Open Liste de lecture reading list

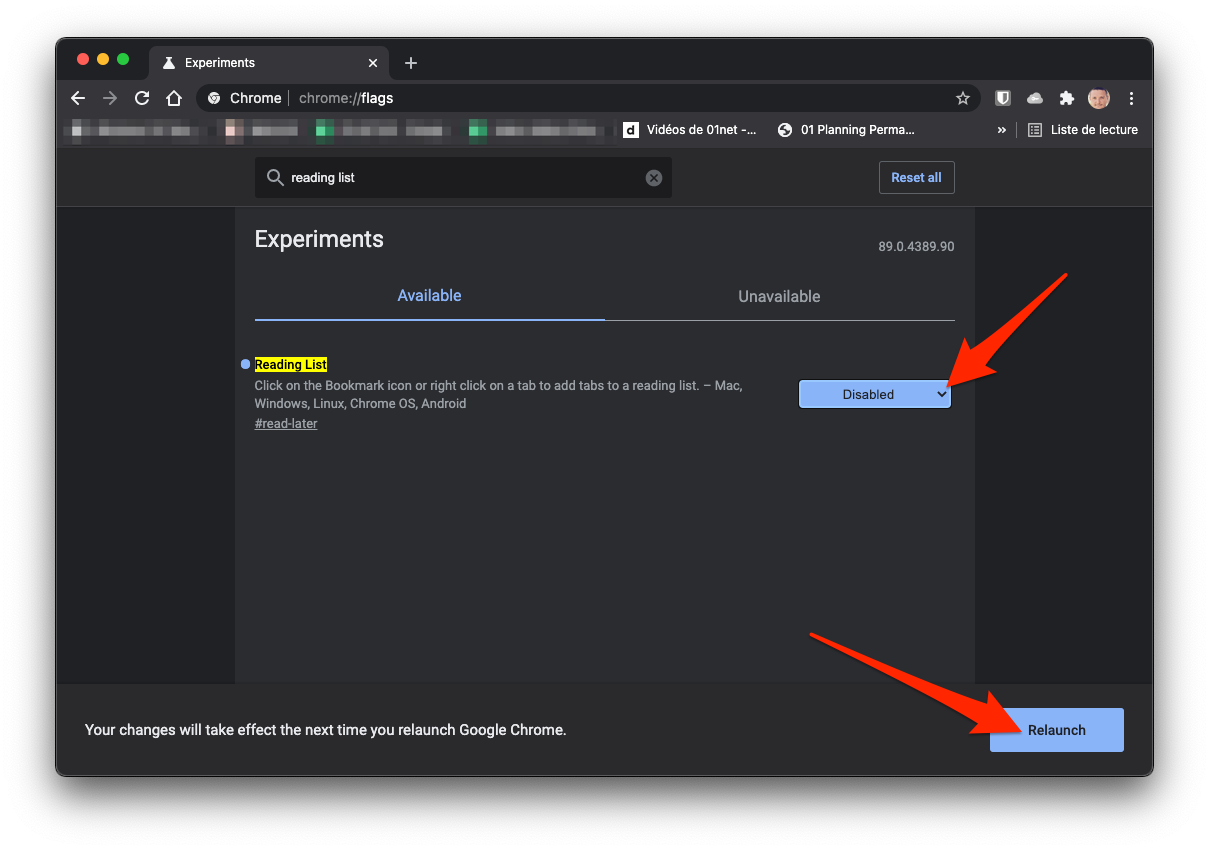1083,129
